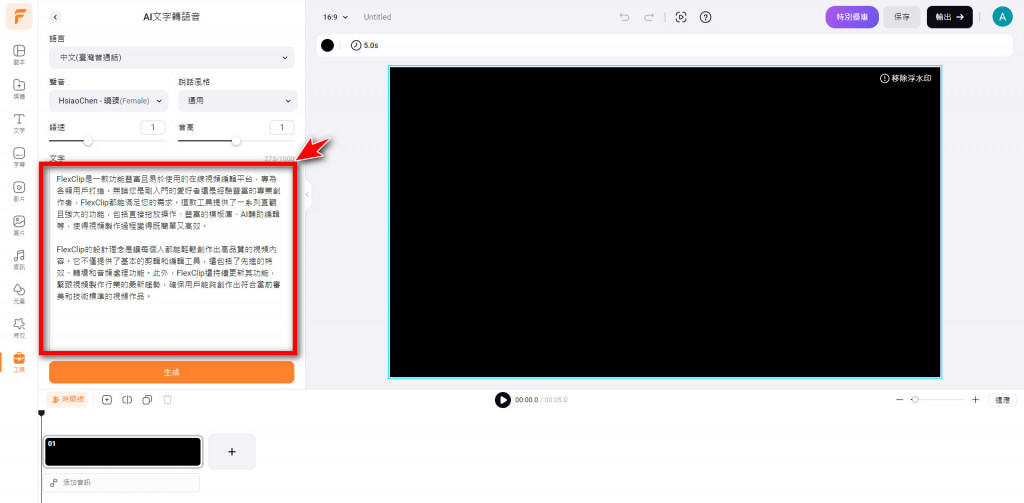1024x503 pixels.
Task: Zoom out the timeline with minus icon
Action: click(899, 400)
